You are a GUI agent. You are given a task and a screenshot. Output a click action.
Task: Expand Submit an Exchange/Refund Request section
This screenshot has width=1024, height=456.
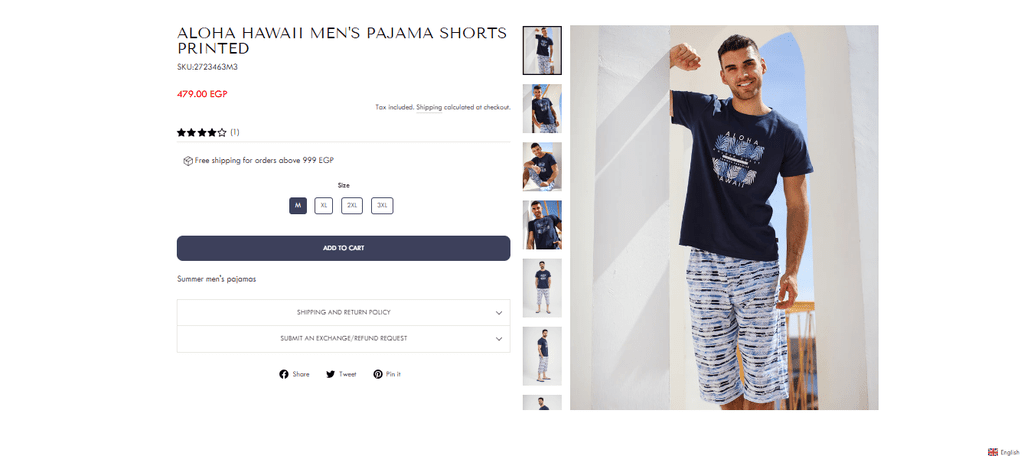[x=344, y=339]
